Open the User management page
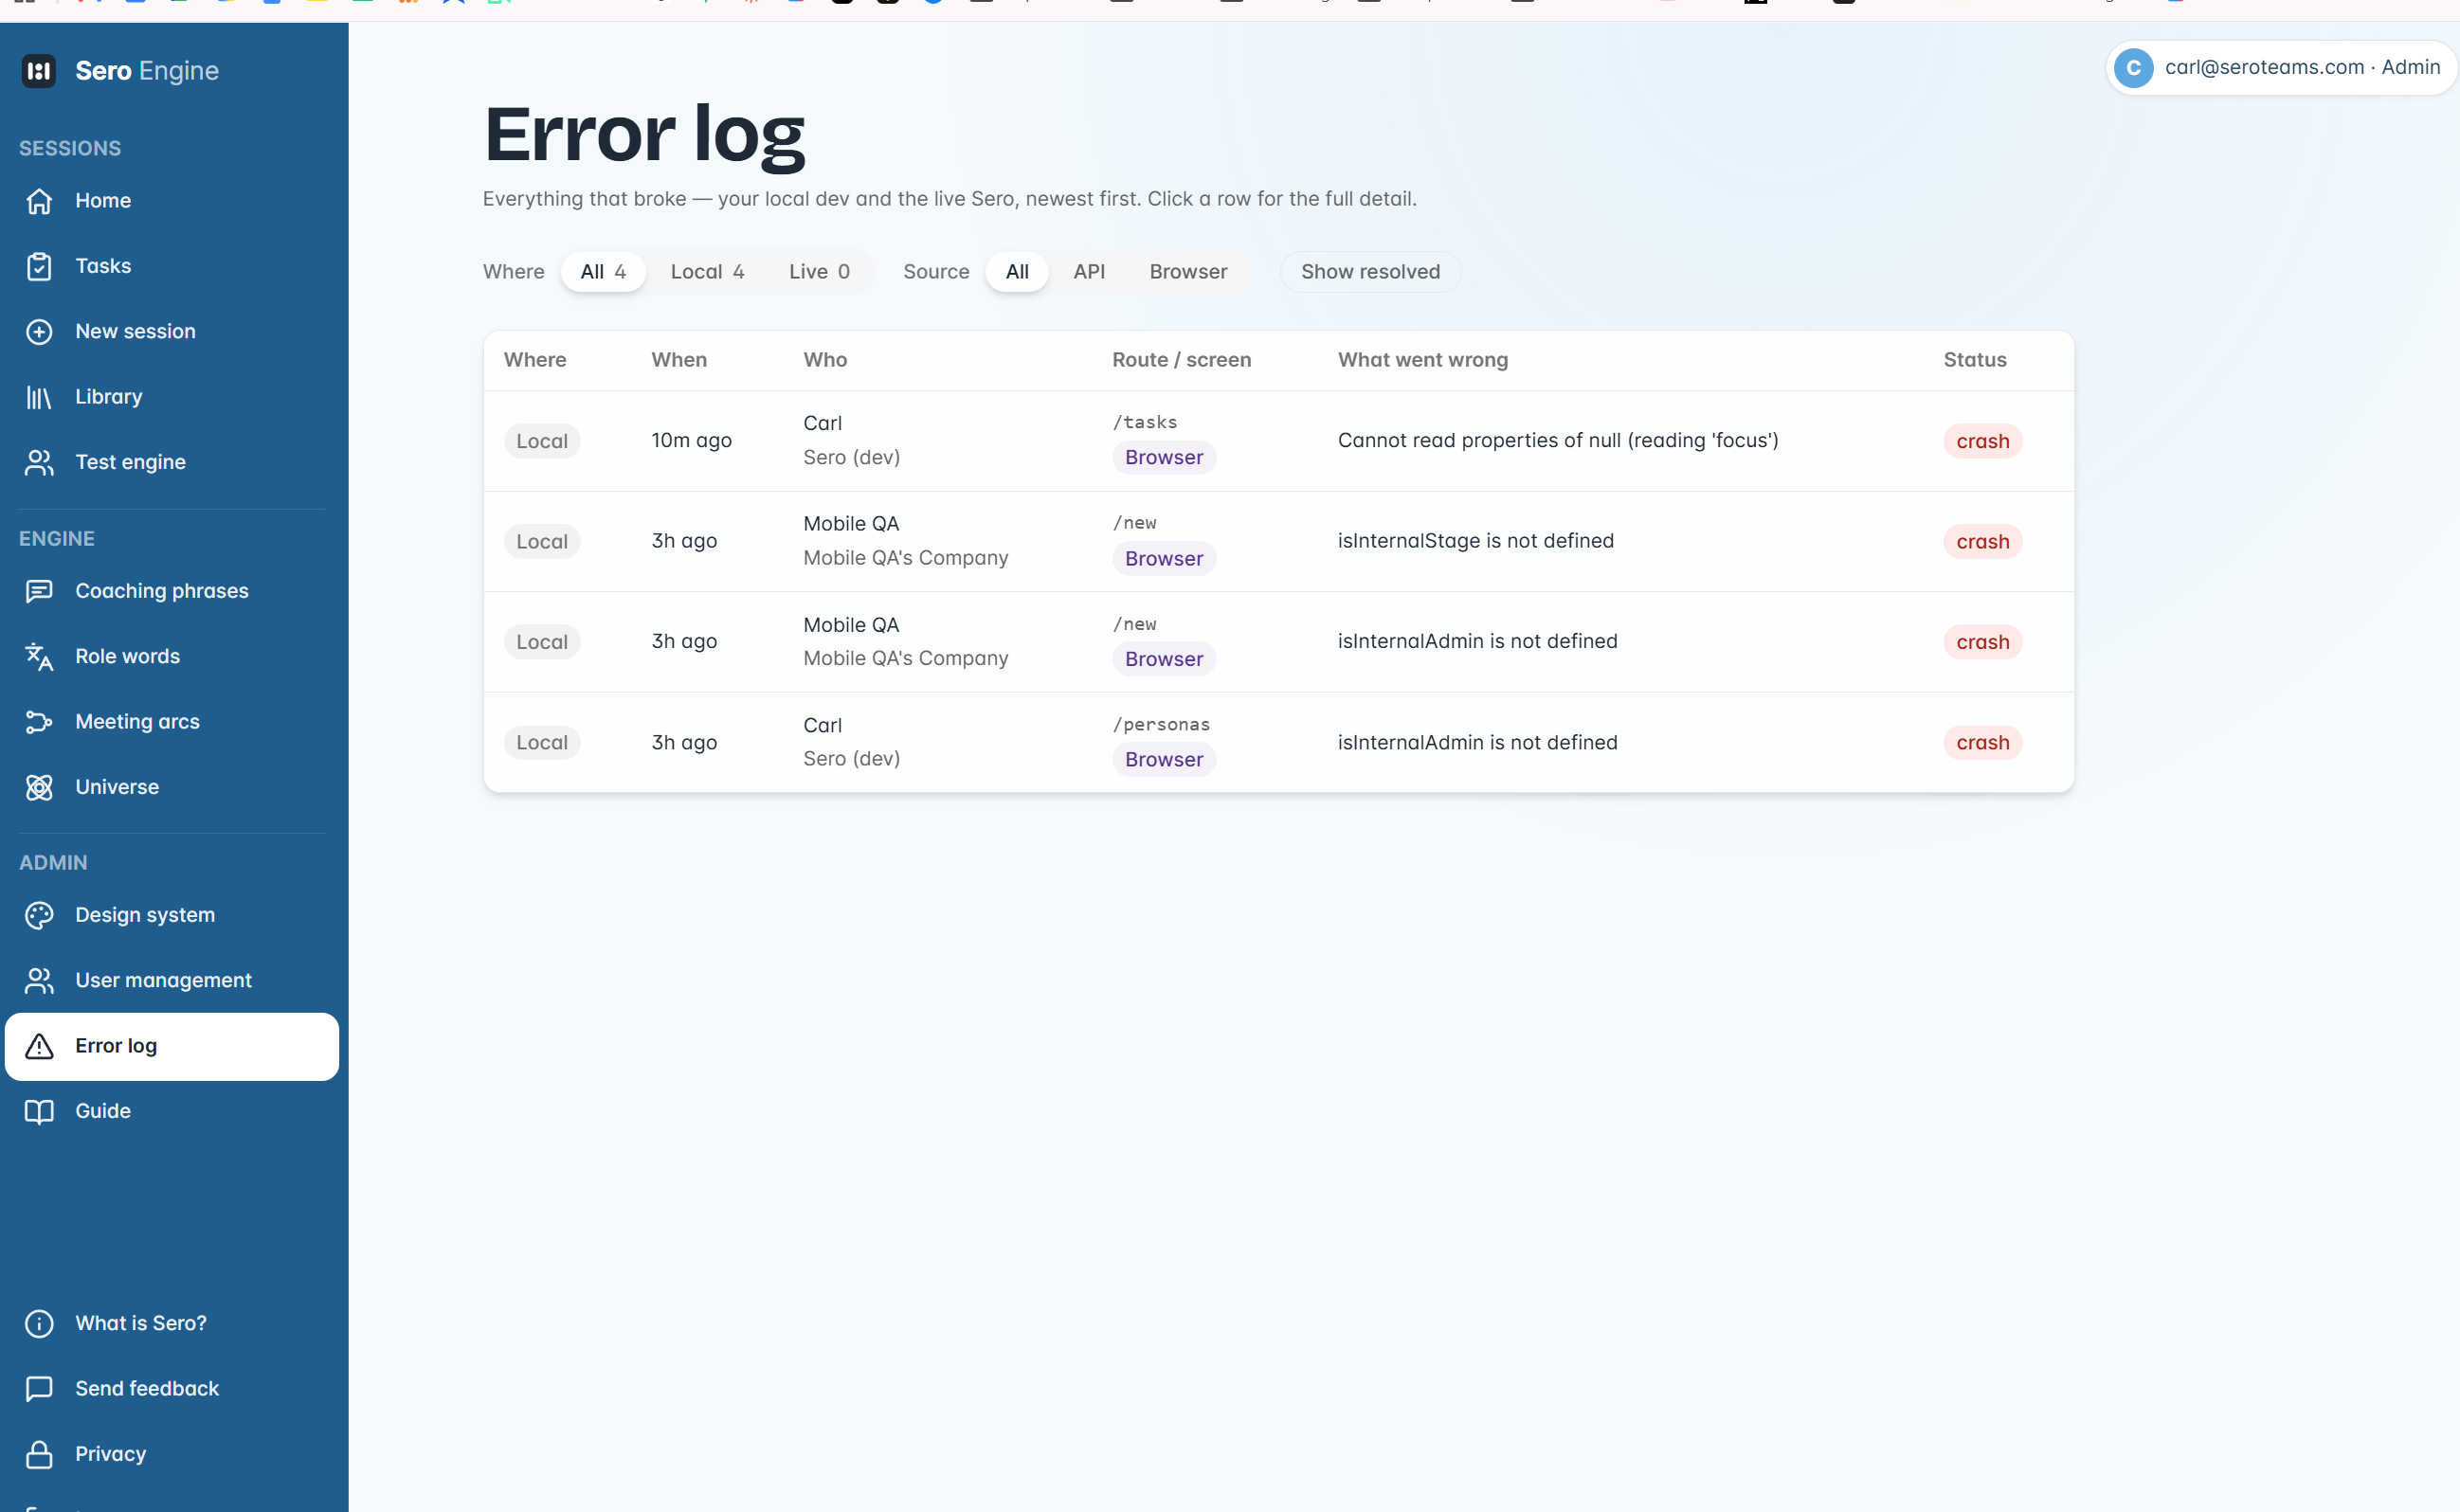Screen dimensions: 2460x1512 172,981
